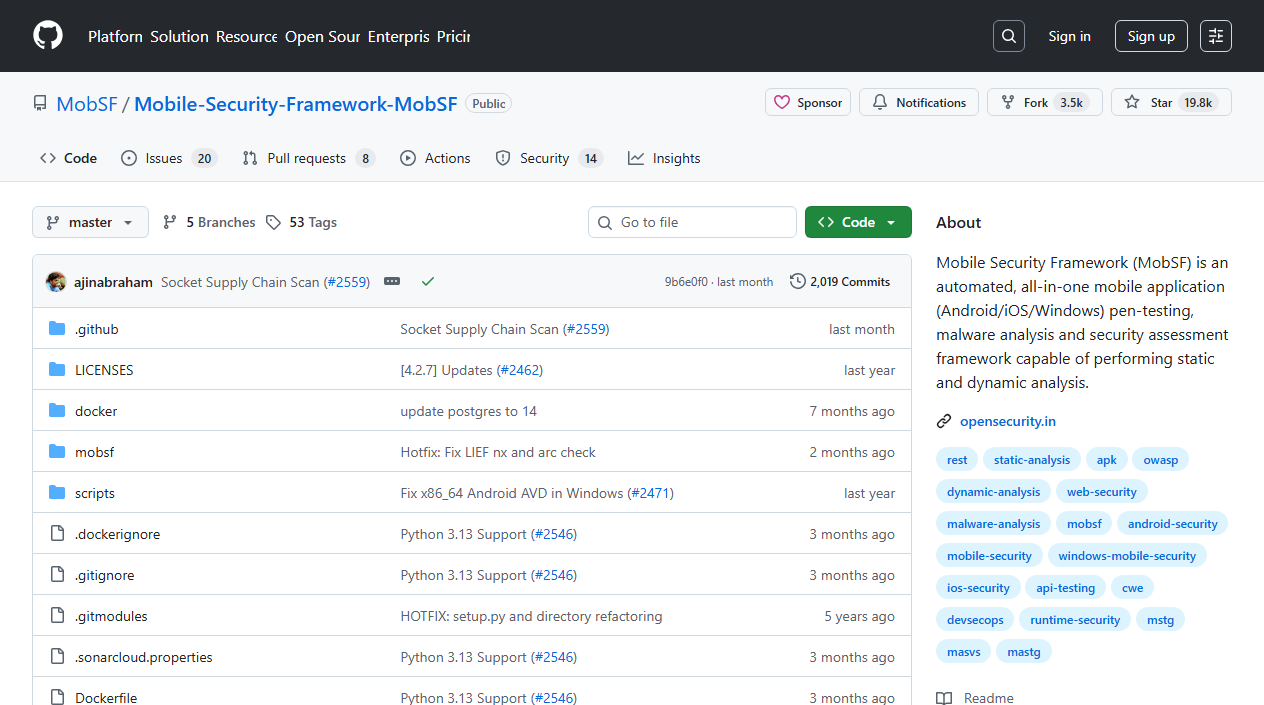The height and width of the screenshot is (705, 1264).
Task: Click the runtime-security topic tag
Action: [1075, 620]
